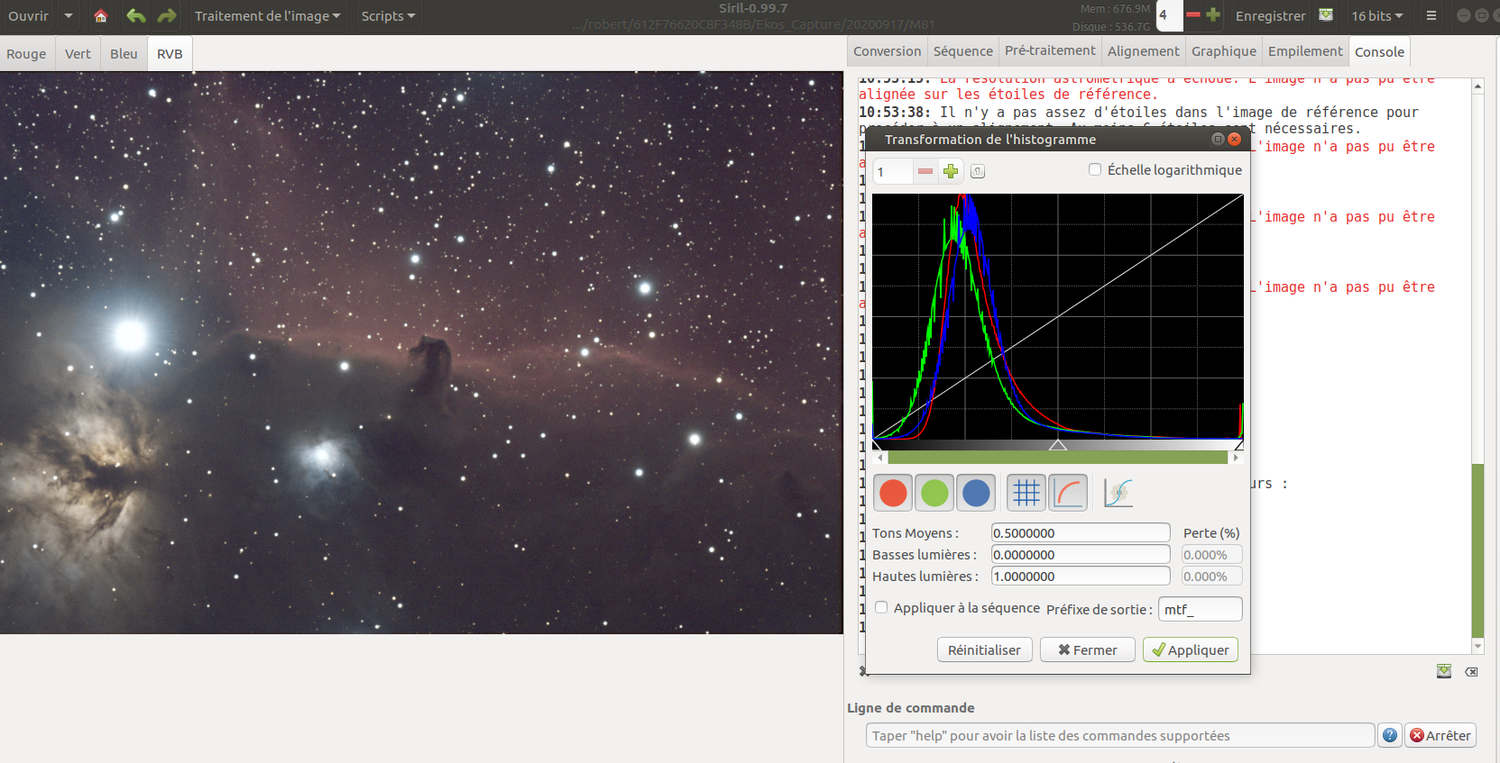
Task: Toggle red channel display in histogram
Action: [892, 492]
